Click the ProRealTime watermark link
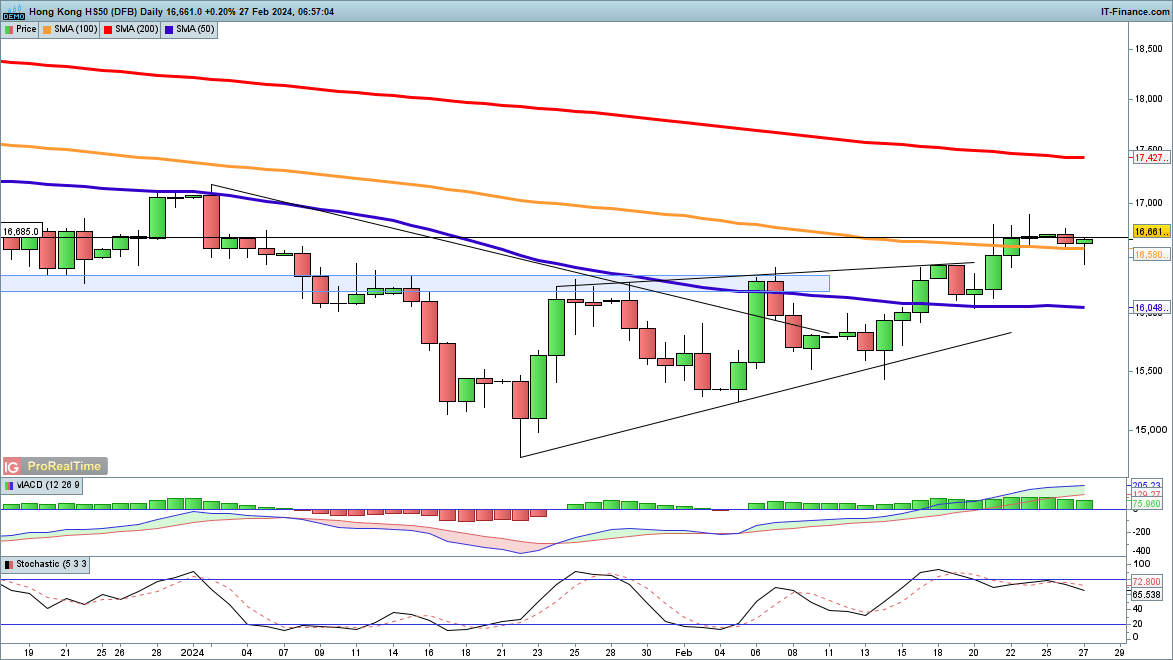This screenshot has height=660, width=1173. (x=65, y=467)
